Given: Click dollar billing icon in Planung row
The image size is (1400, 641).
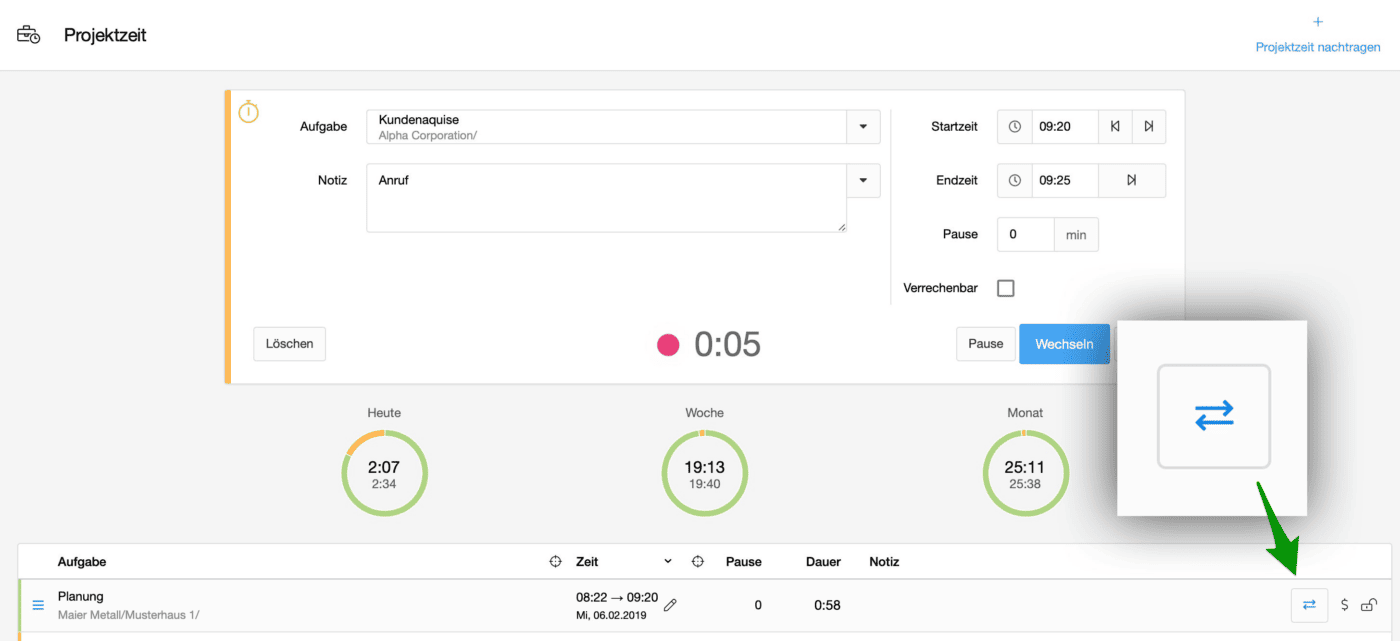Looking at the screenshot, I should [x=1345, y=604].
